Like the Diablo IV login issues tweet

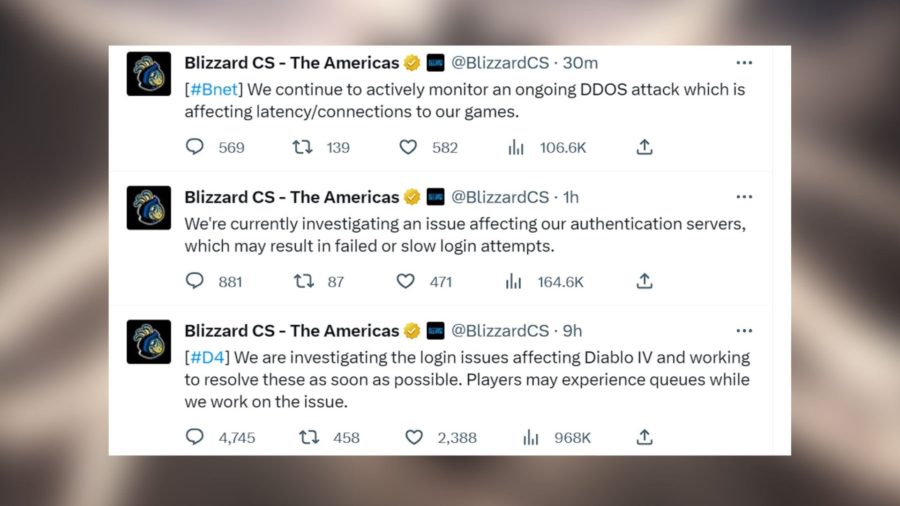click(414, 437)
